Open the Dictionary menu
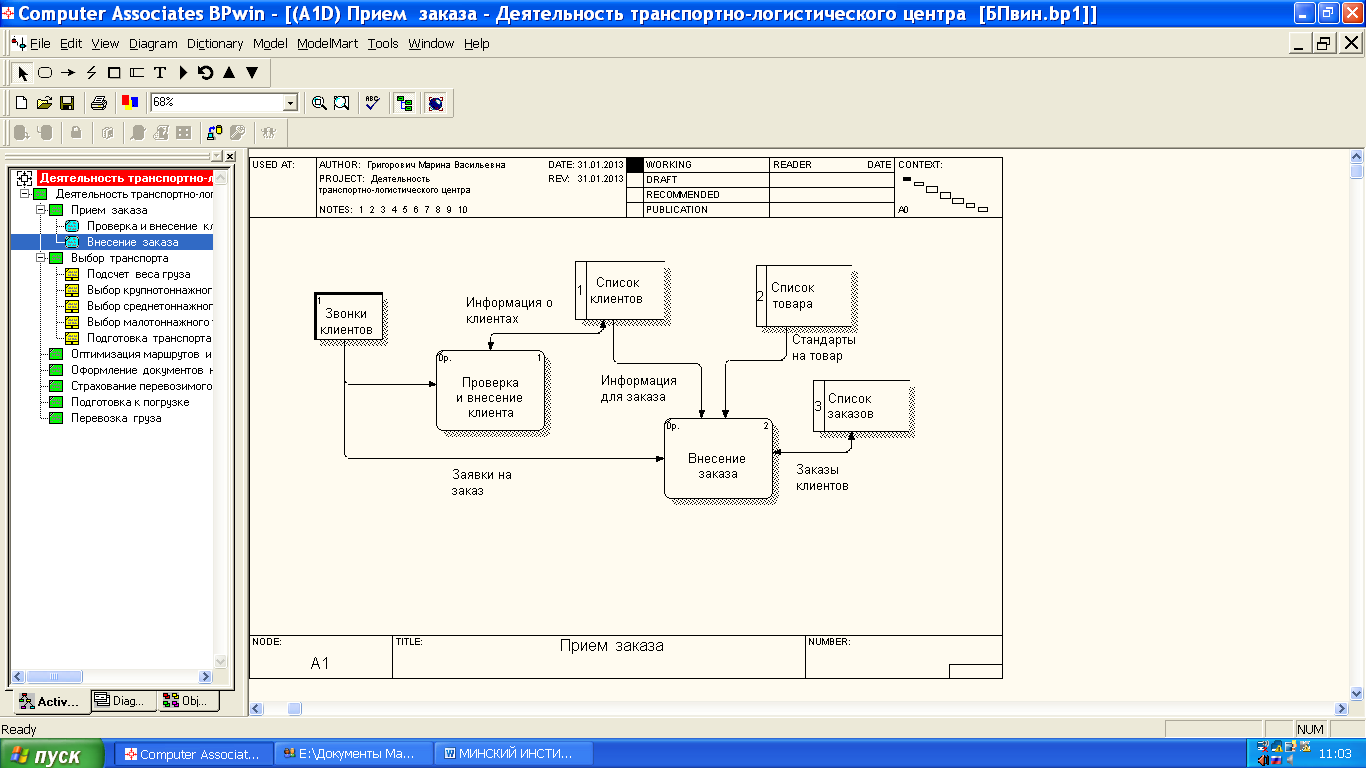Screen dimensions: 1366x768 215,44
